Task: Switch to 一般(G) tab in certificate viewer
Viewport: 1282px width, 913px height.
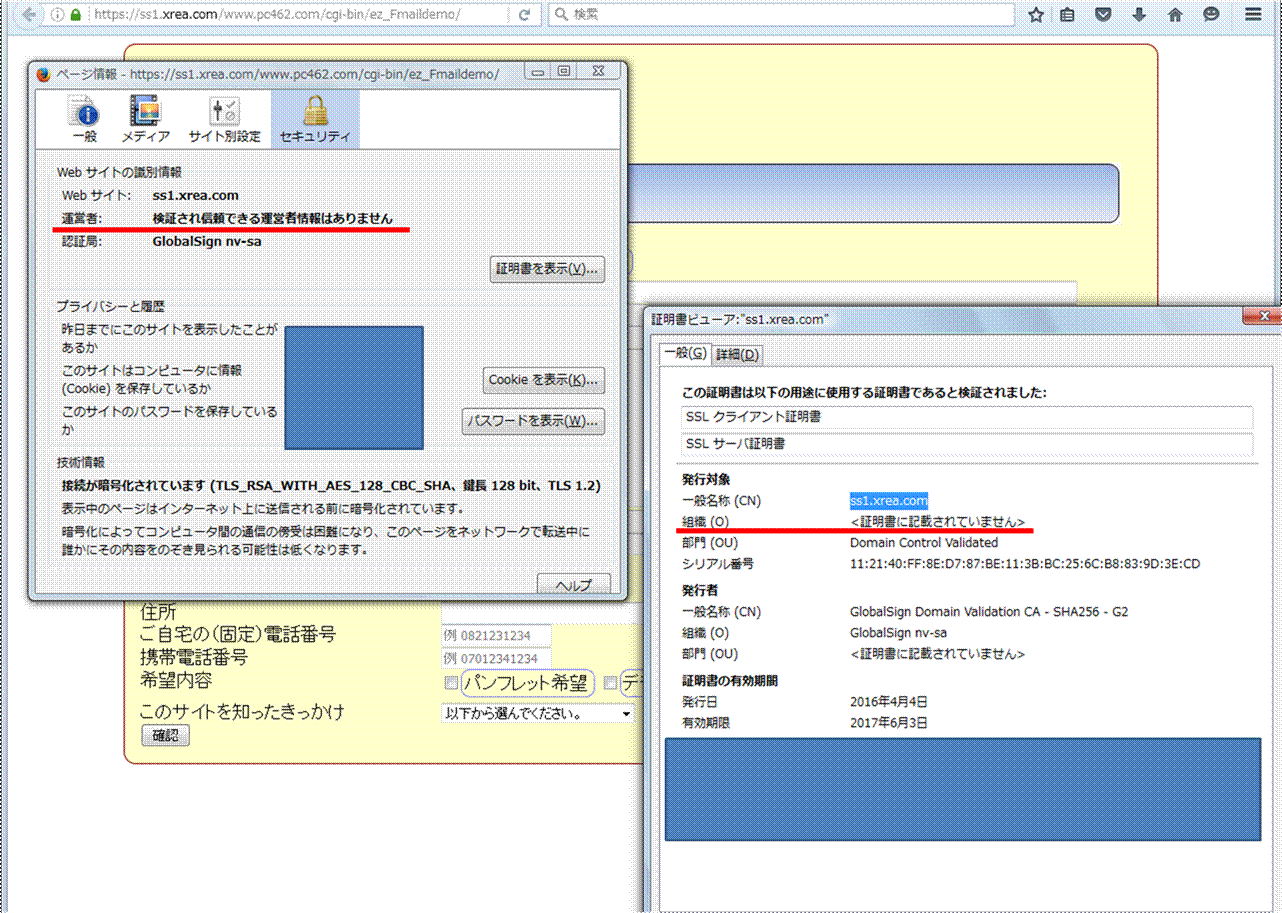Action: click(685, 354)
